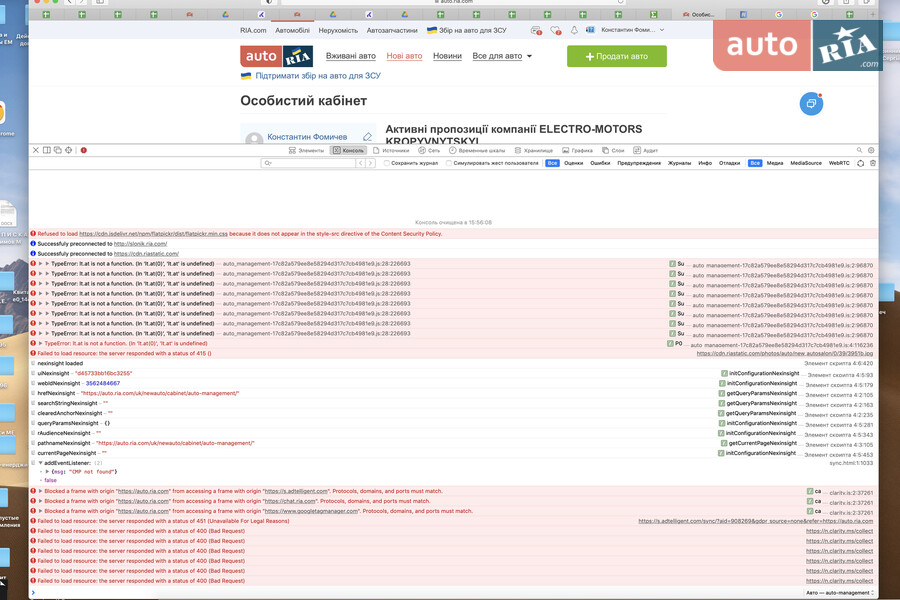
Task: Click the auto RIA logo in the navigation bar
Action: (x=277, y=56)
